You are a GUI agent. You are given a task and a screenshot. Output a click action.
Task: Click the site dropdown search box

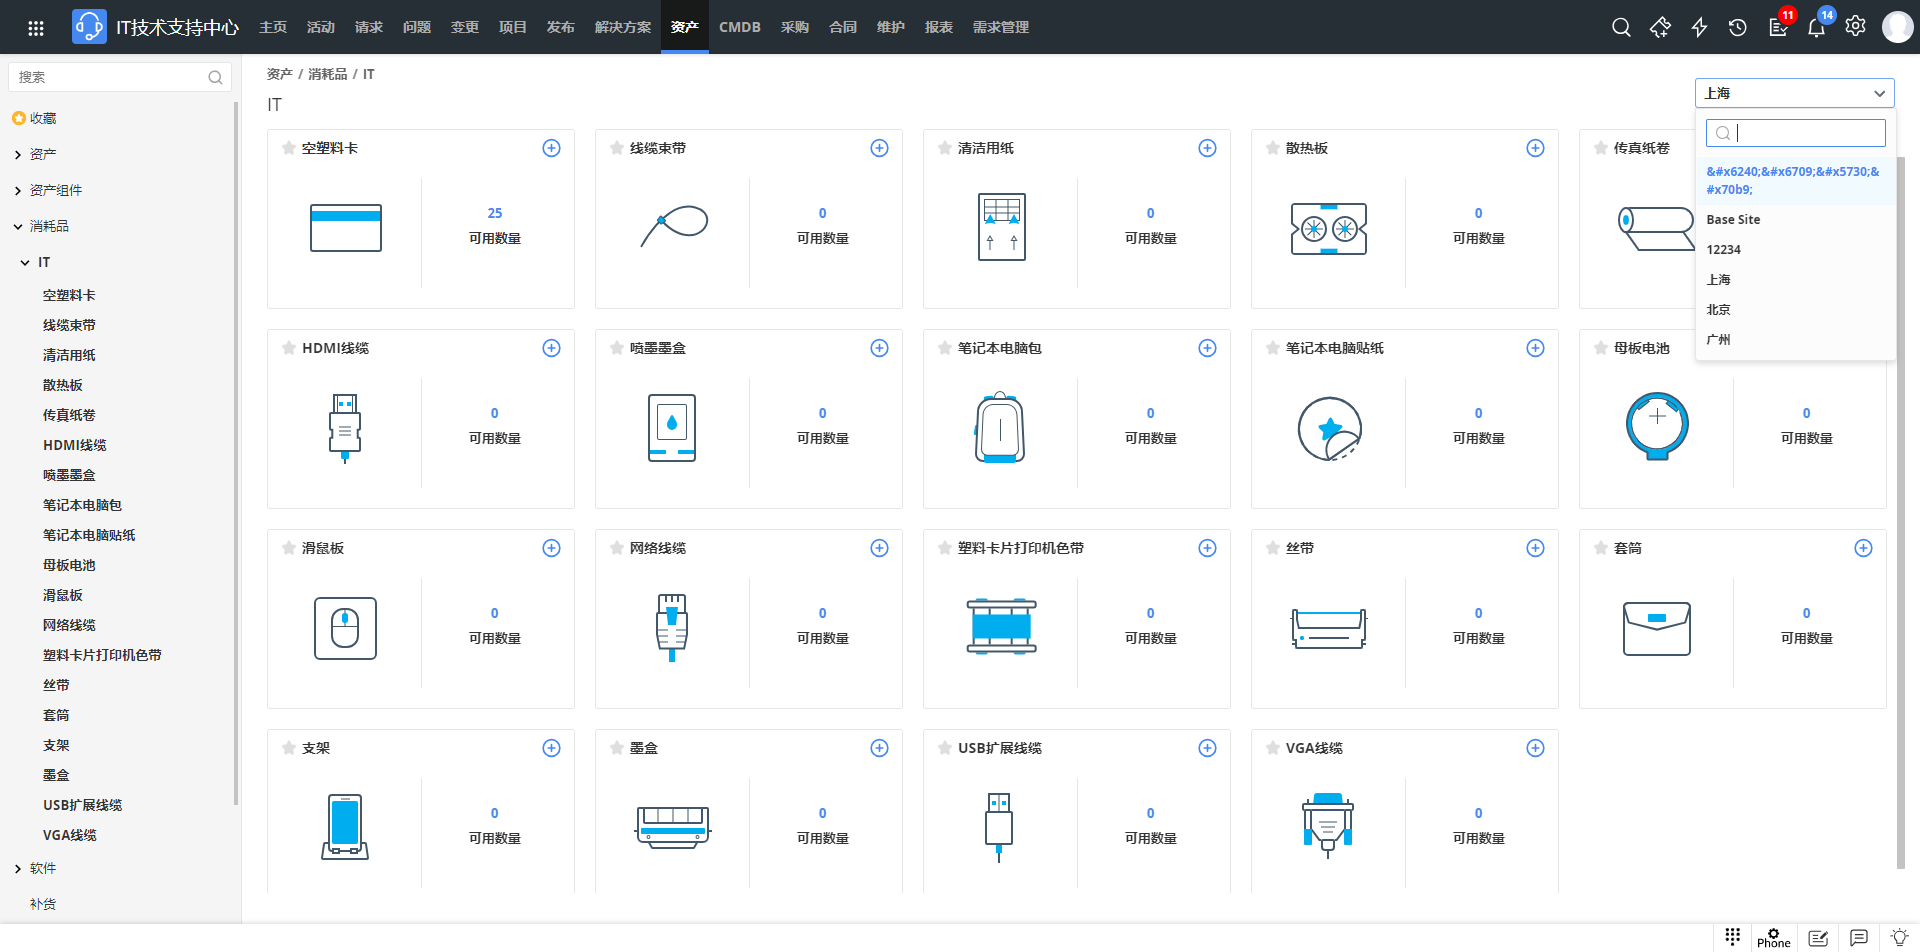coord(1796,132)
